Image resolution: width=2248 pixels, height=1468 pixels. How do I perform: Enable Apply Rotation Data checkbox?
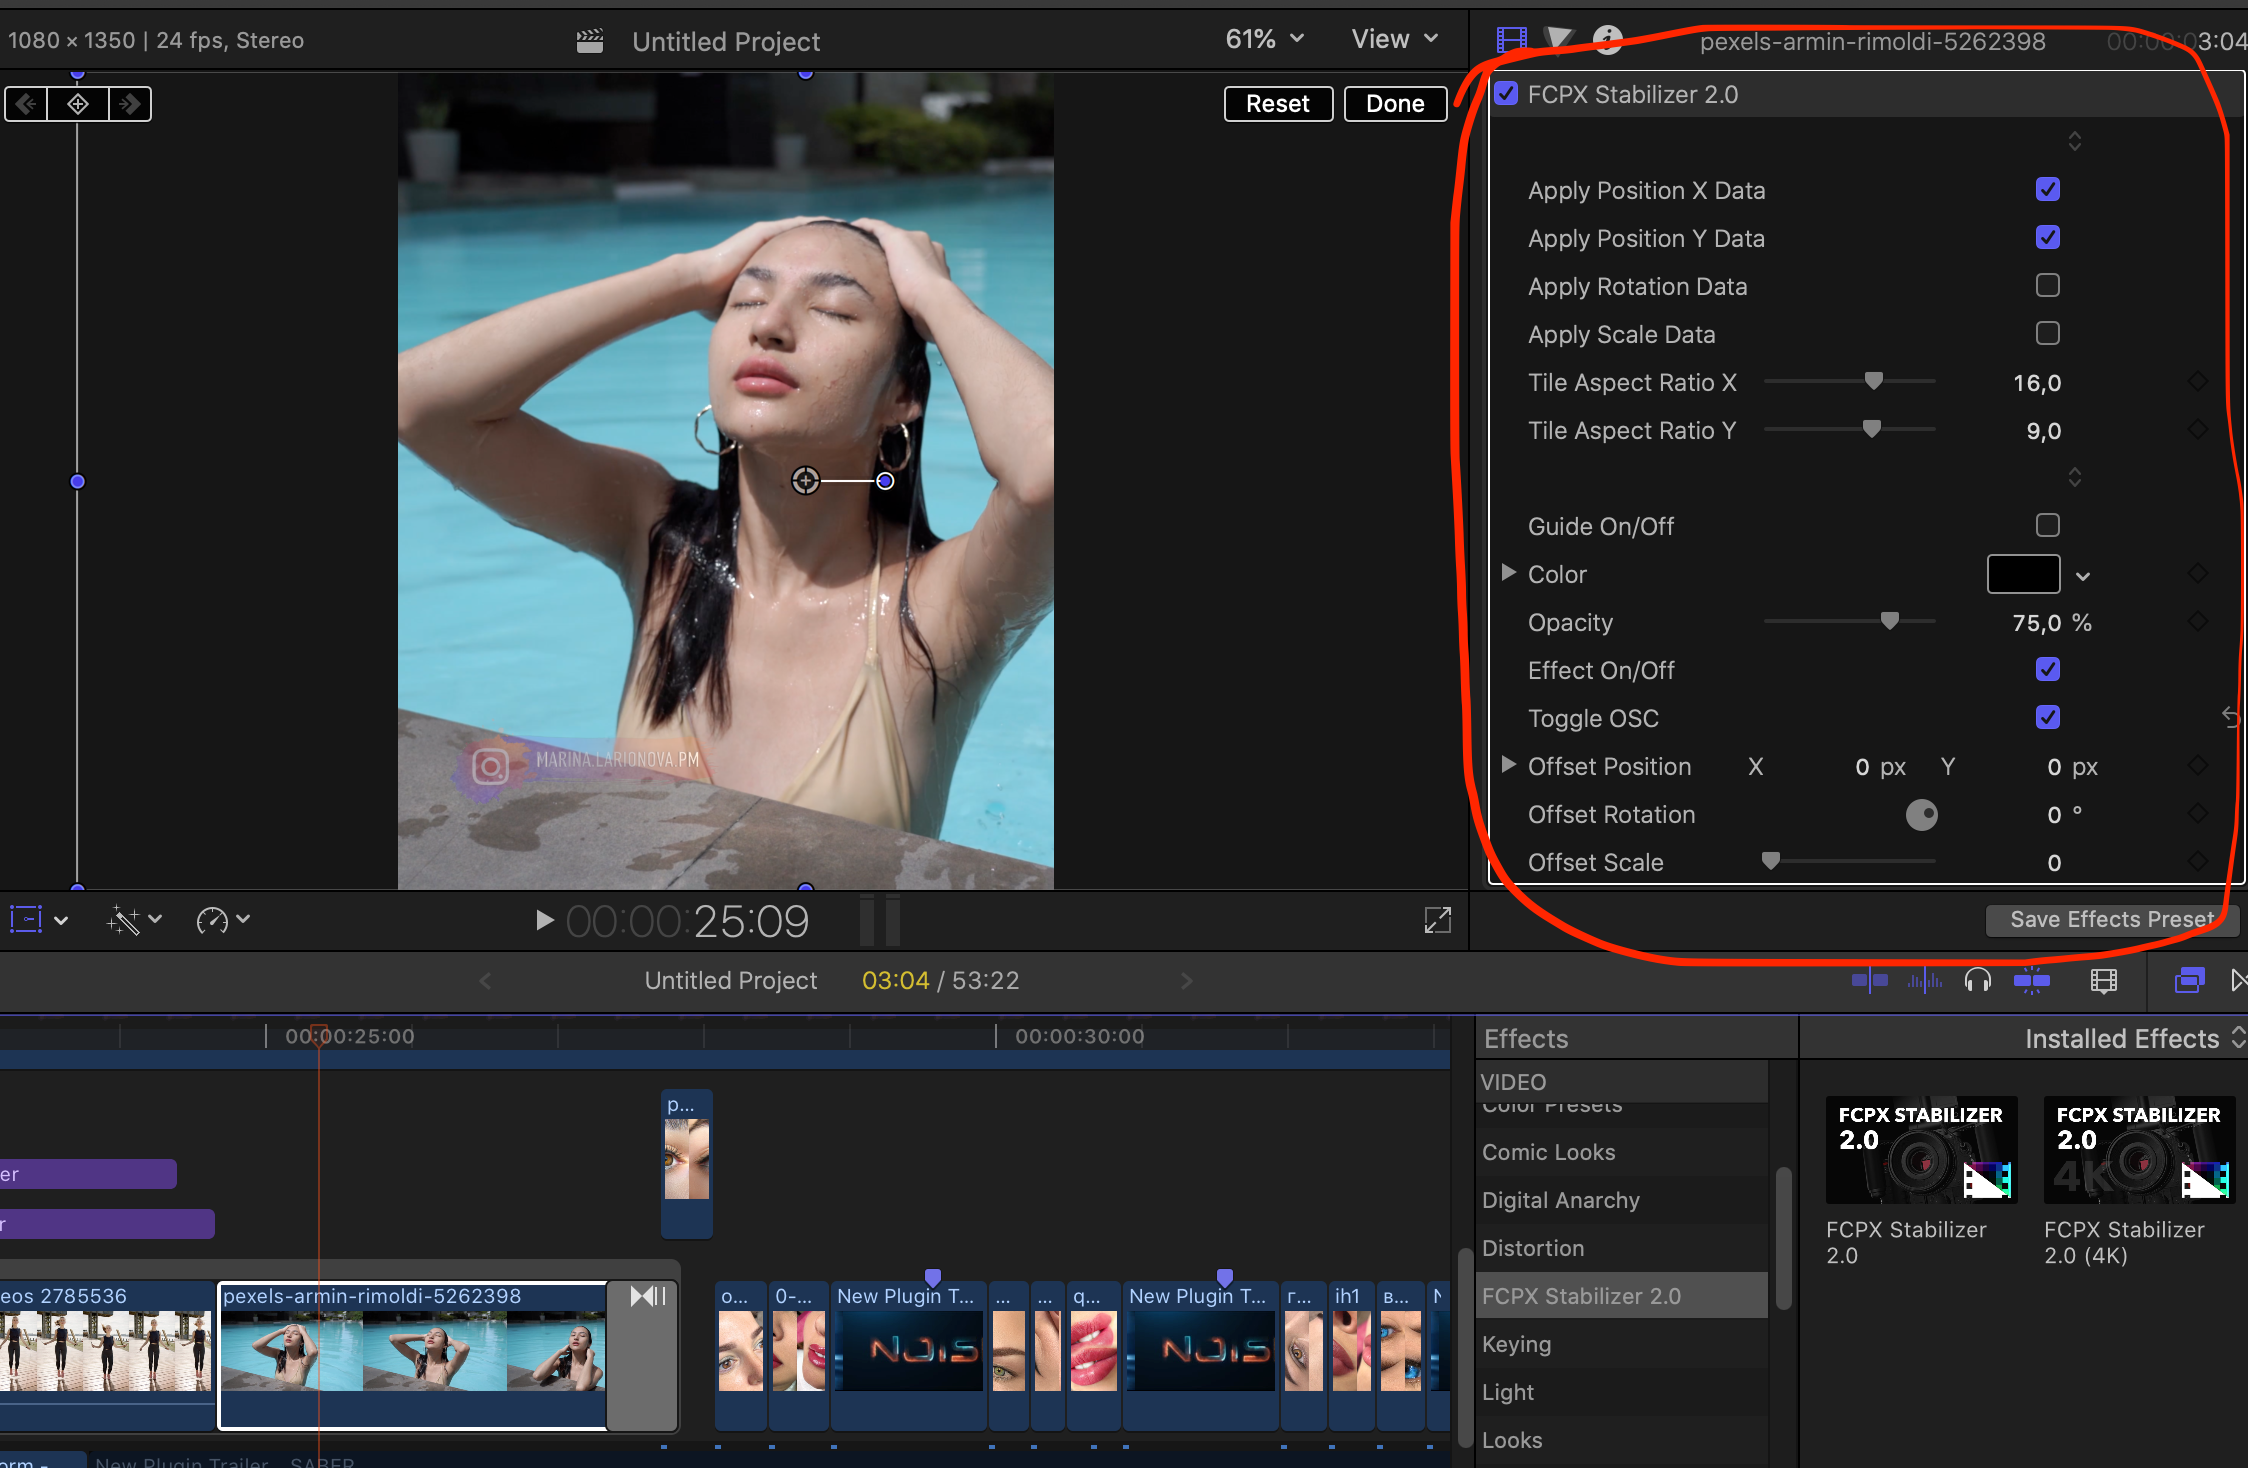click(2047, 286)
